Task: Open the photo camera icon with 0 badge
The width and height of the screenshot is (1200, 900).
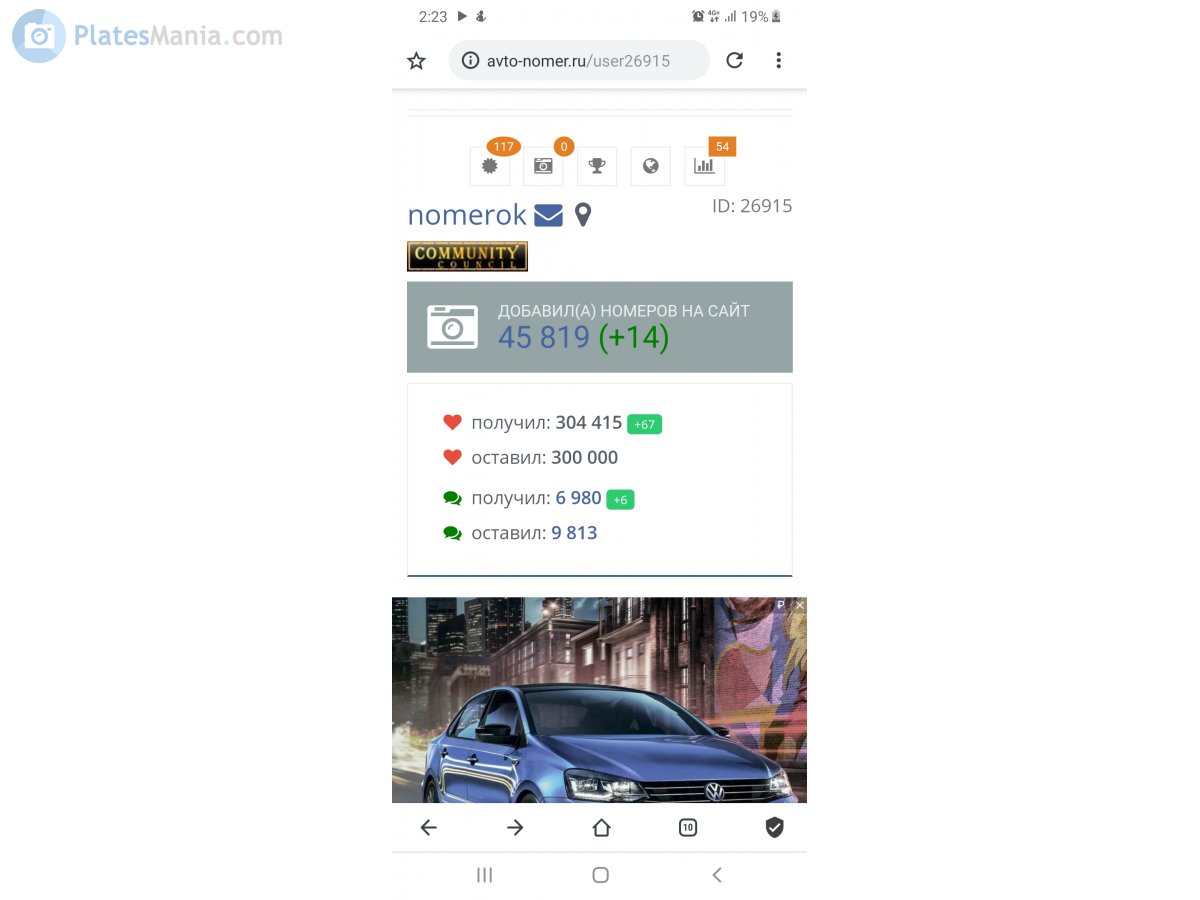Action: point(543,166)
